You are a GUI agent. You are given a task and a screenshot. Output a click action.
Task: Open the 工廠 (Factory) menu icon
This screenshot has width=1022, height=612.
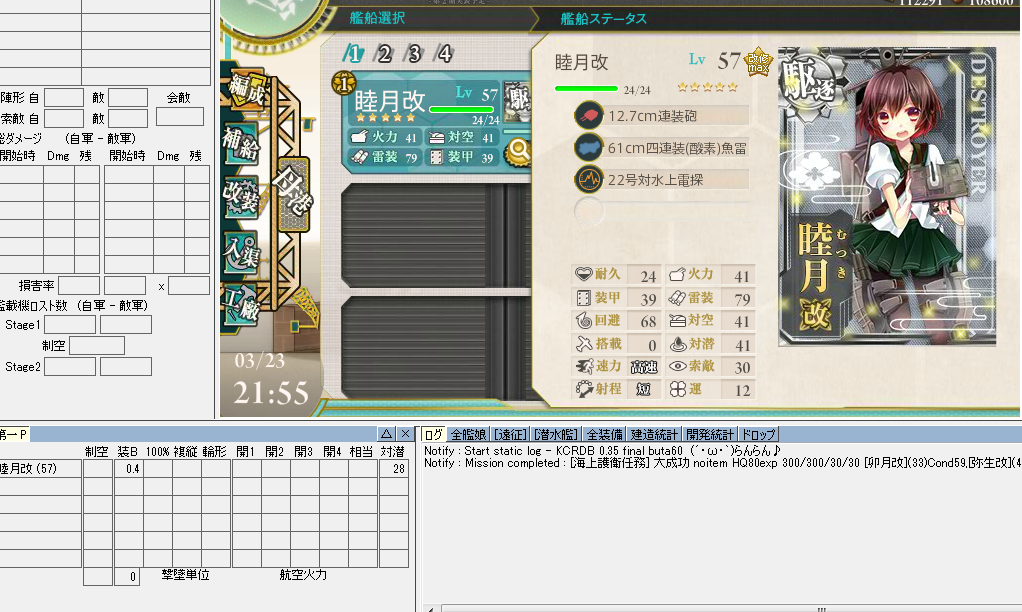(240, 304)
